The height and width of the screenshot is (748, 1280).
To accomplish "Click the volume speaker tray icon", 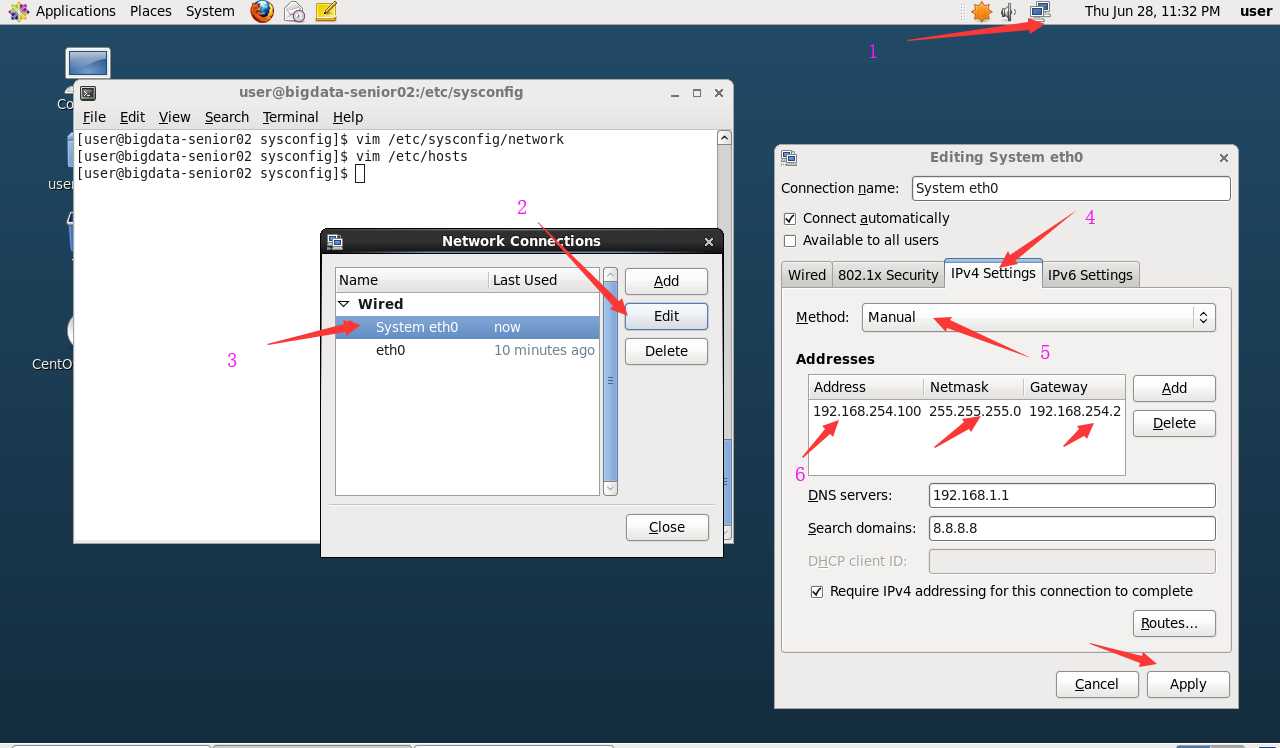I will tap(1009, 11).
